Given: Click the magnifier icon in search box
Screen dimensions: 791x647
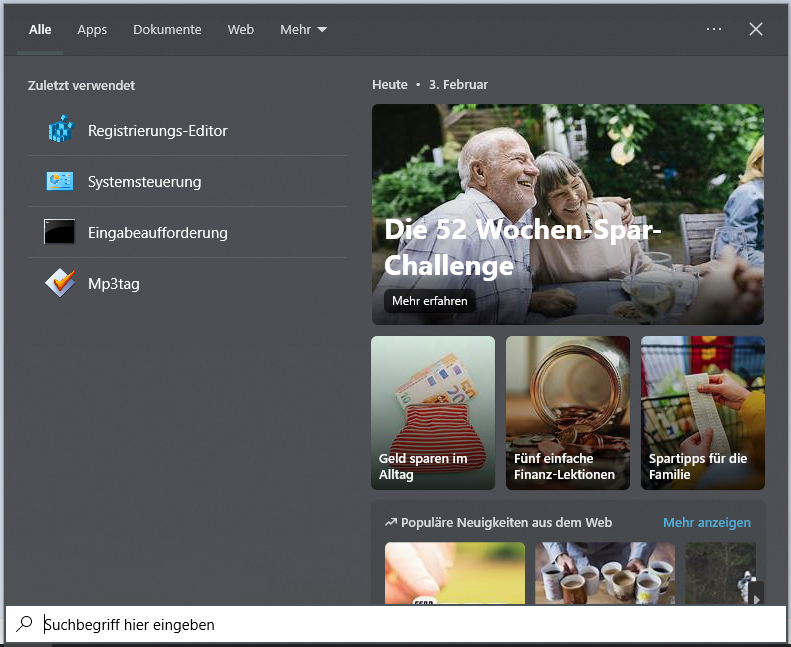Looking at the screenshot, I should [x=24, y=625].
